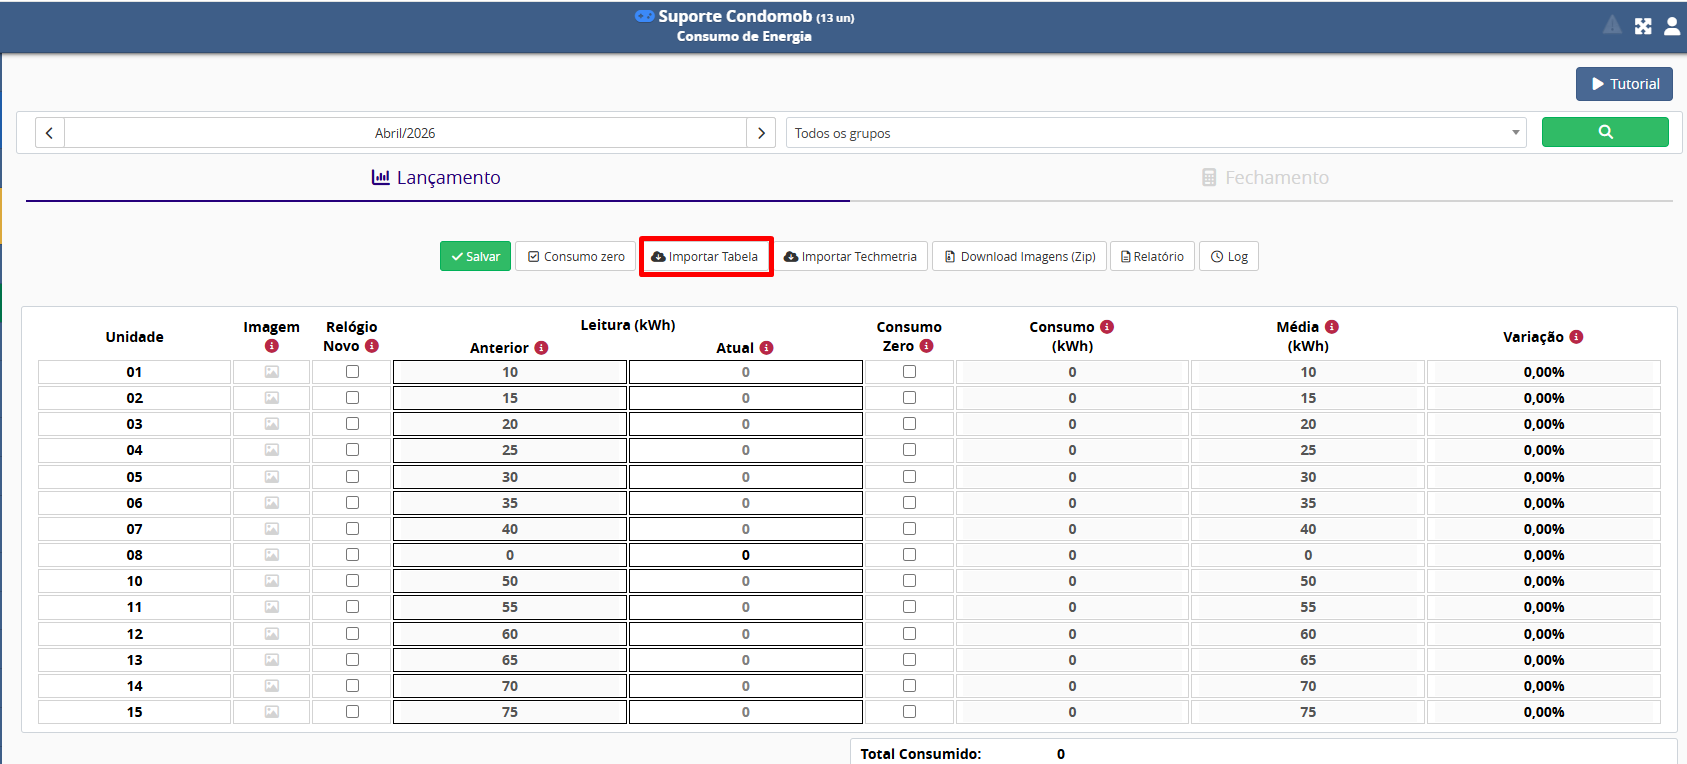This screenshot has width=1687, height=764.
Task: Open image icon for unit 08
Action: [x=272, y=555]
